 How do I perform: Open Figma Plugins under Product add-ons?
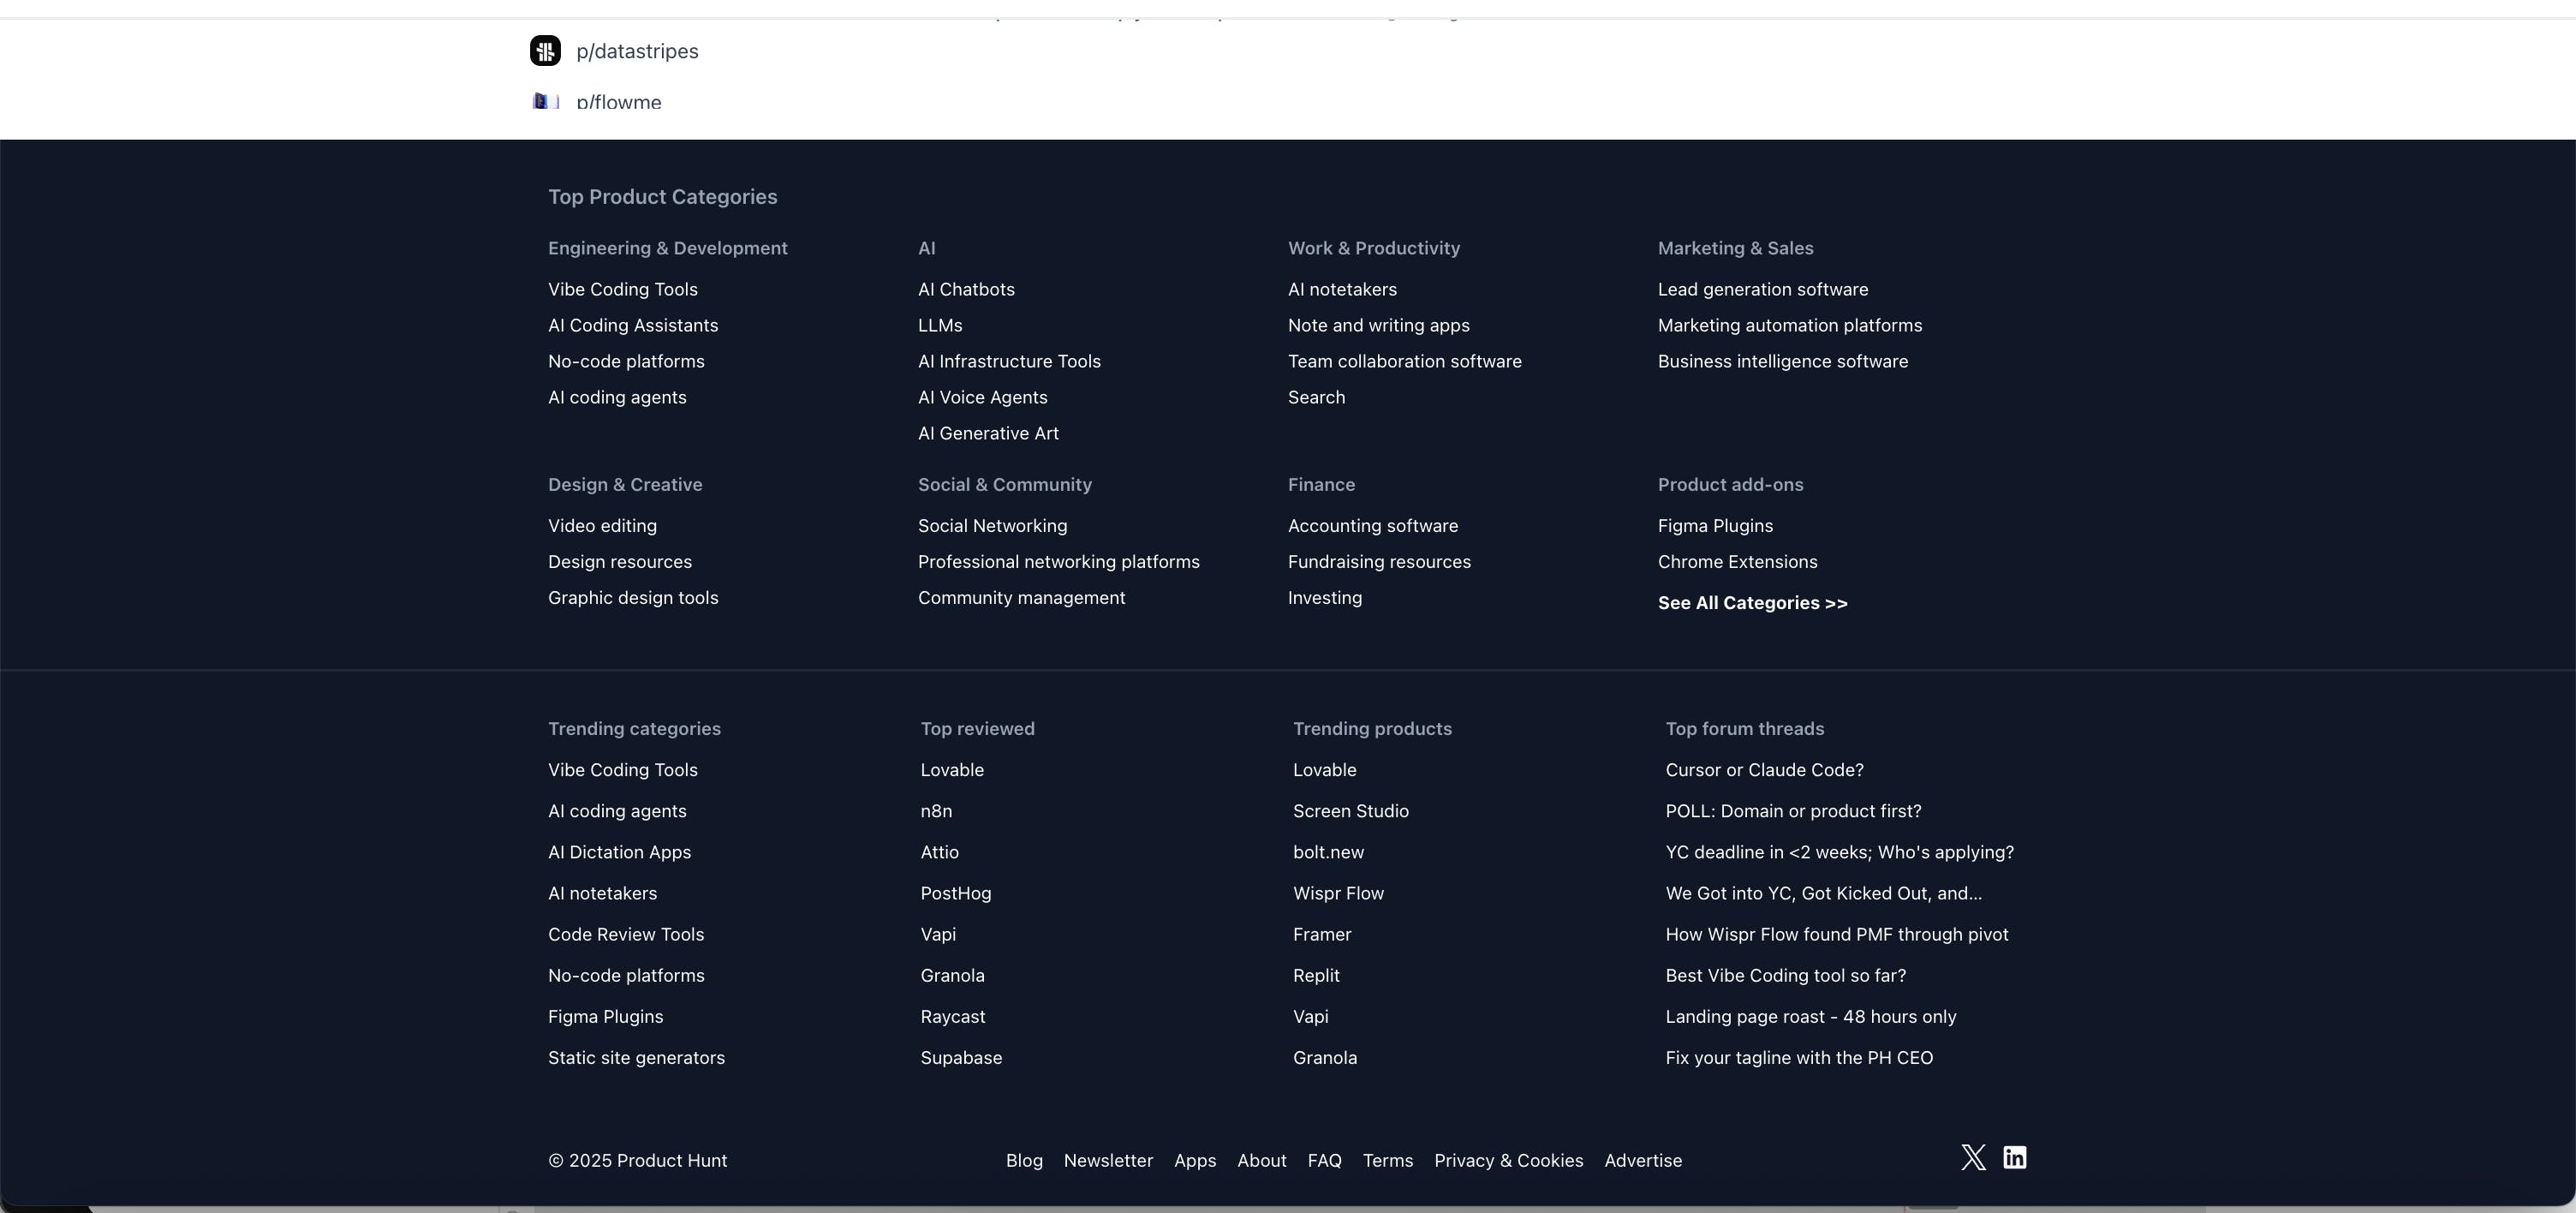pyautogui.click(x=1715, y=525)
